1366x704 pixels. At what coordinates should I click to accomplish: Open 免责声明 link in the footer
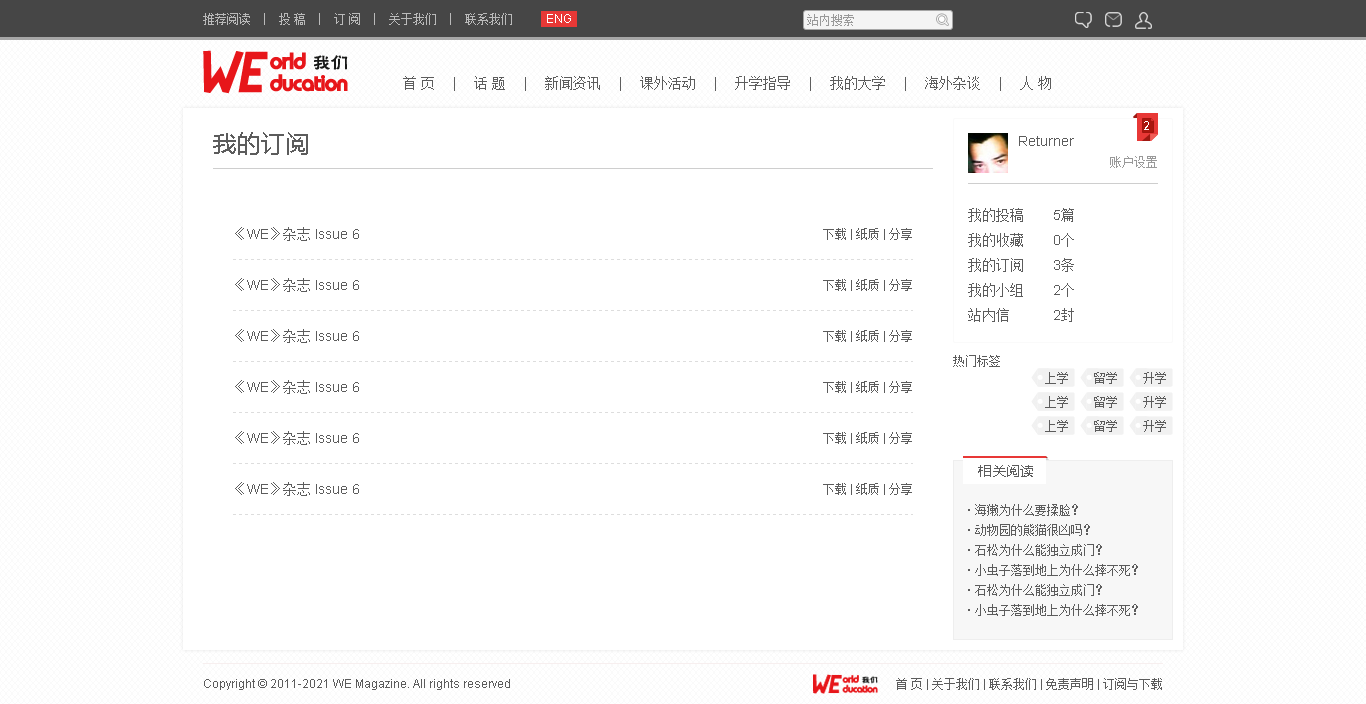[x=1069, y=684]
